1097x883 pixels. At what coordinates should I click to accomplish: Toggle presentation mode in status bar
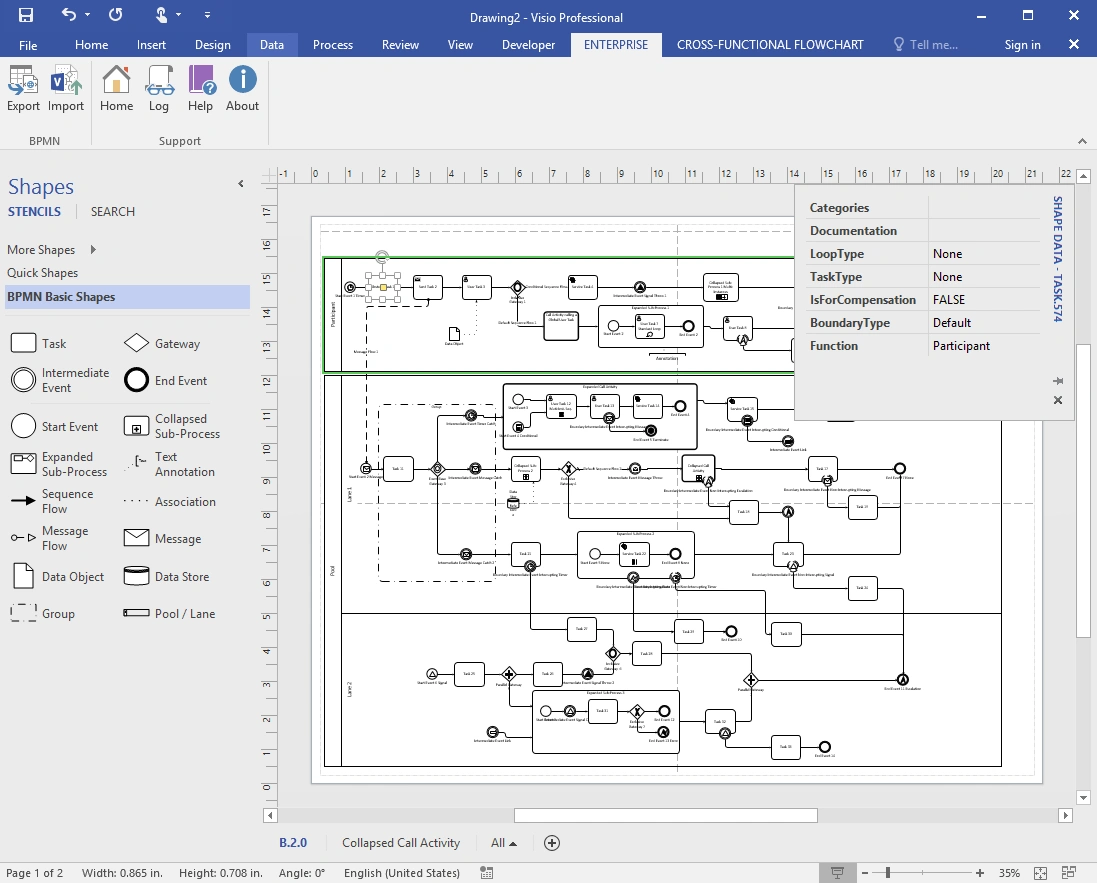click(x=837, y=873)
